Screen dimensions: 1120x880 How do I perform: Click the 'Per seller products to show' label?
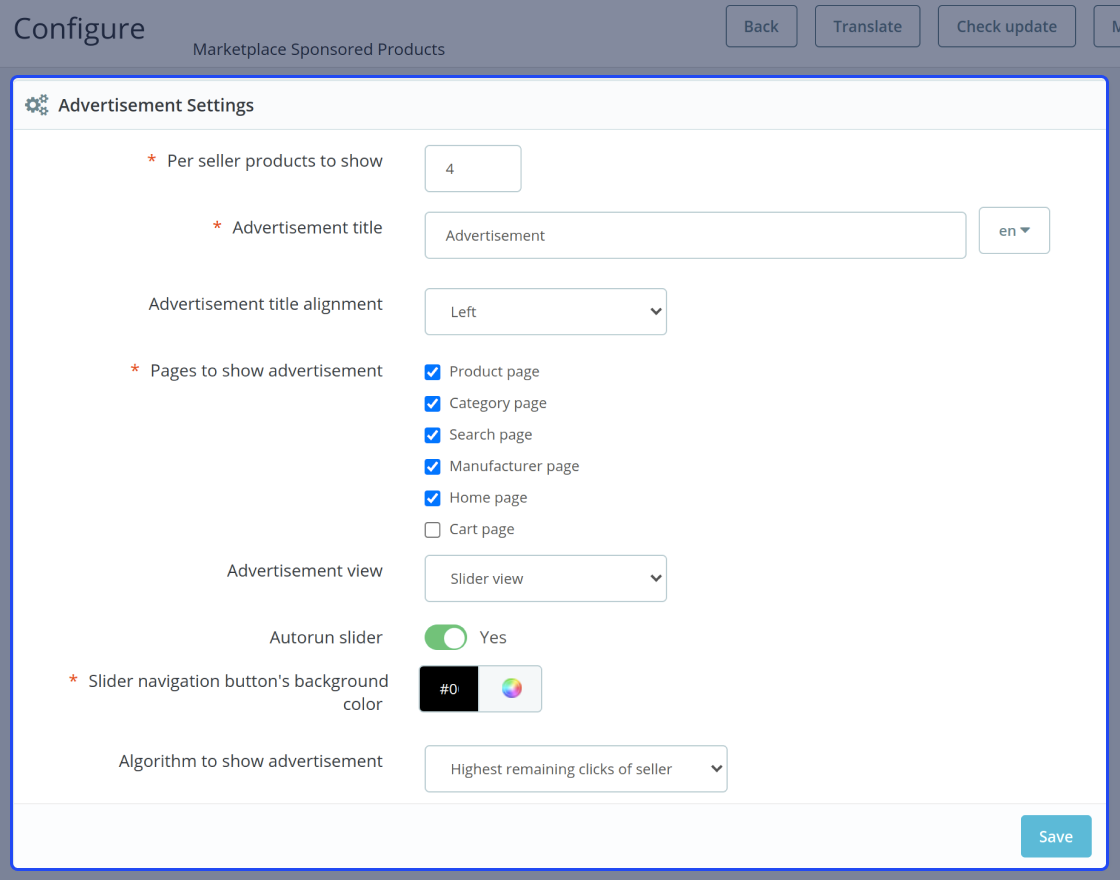pos(275,161)
